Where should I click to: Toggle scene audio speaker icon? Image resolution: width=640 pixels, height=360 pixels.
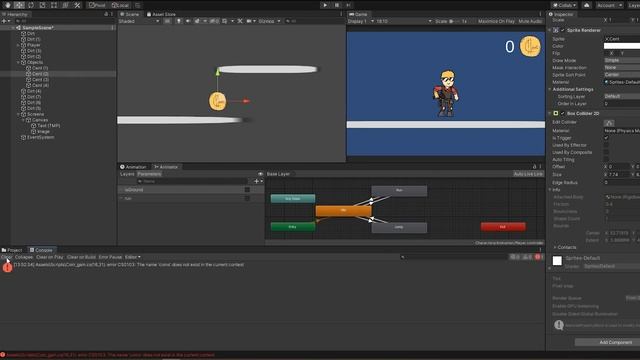[188, 21]
